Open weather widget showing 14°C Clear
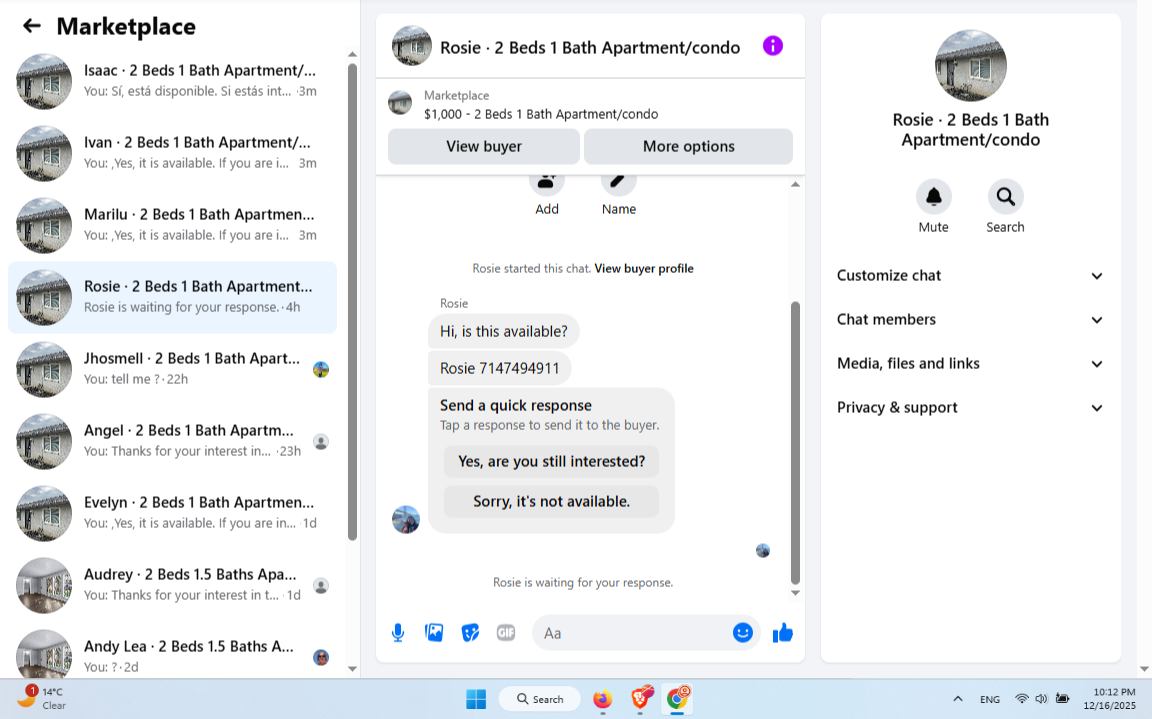 41,698
